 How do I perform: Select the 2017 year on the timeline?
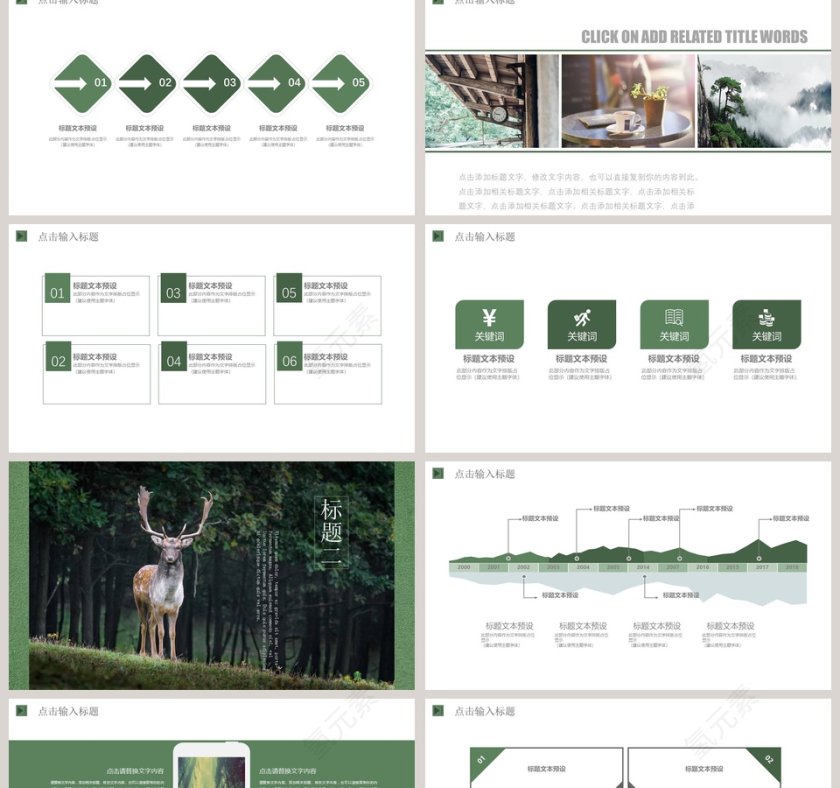[x=762, y=567]
